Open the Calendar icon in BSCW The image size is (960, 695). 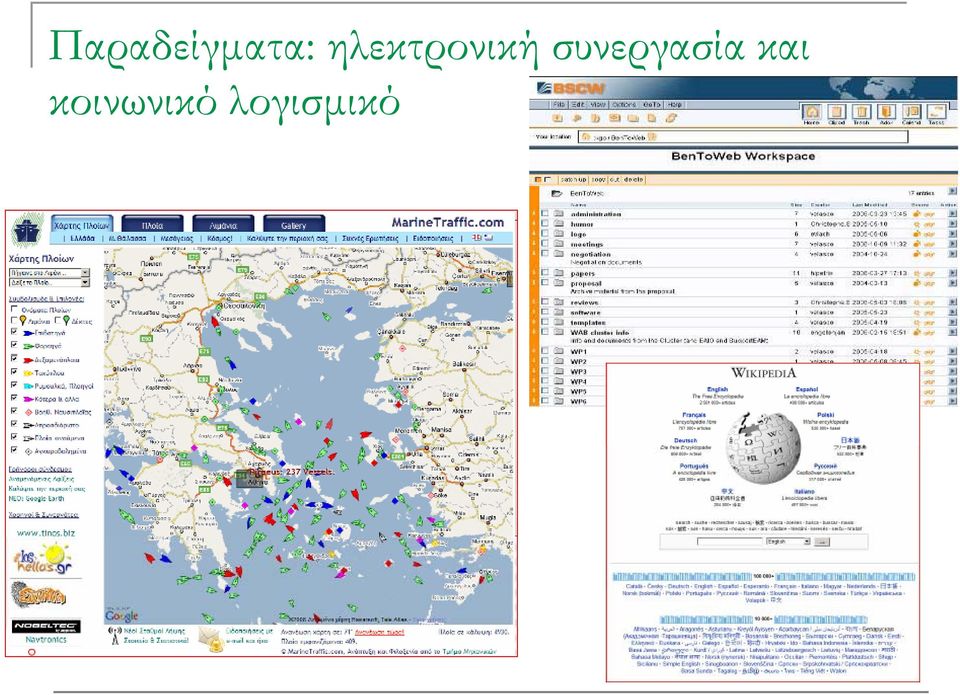coord(912,112)
